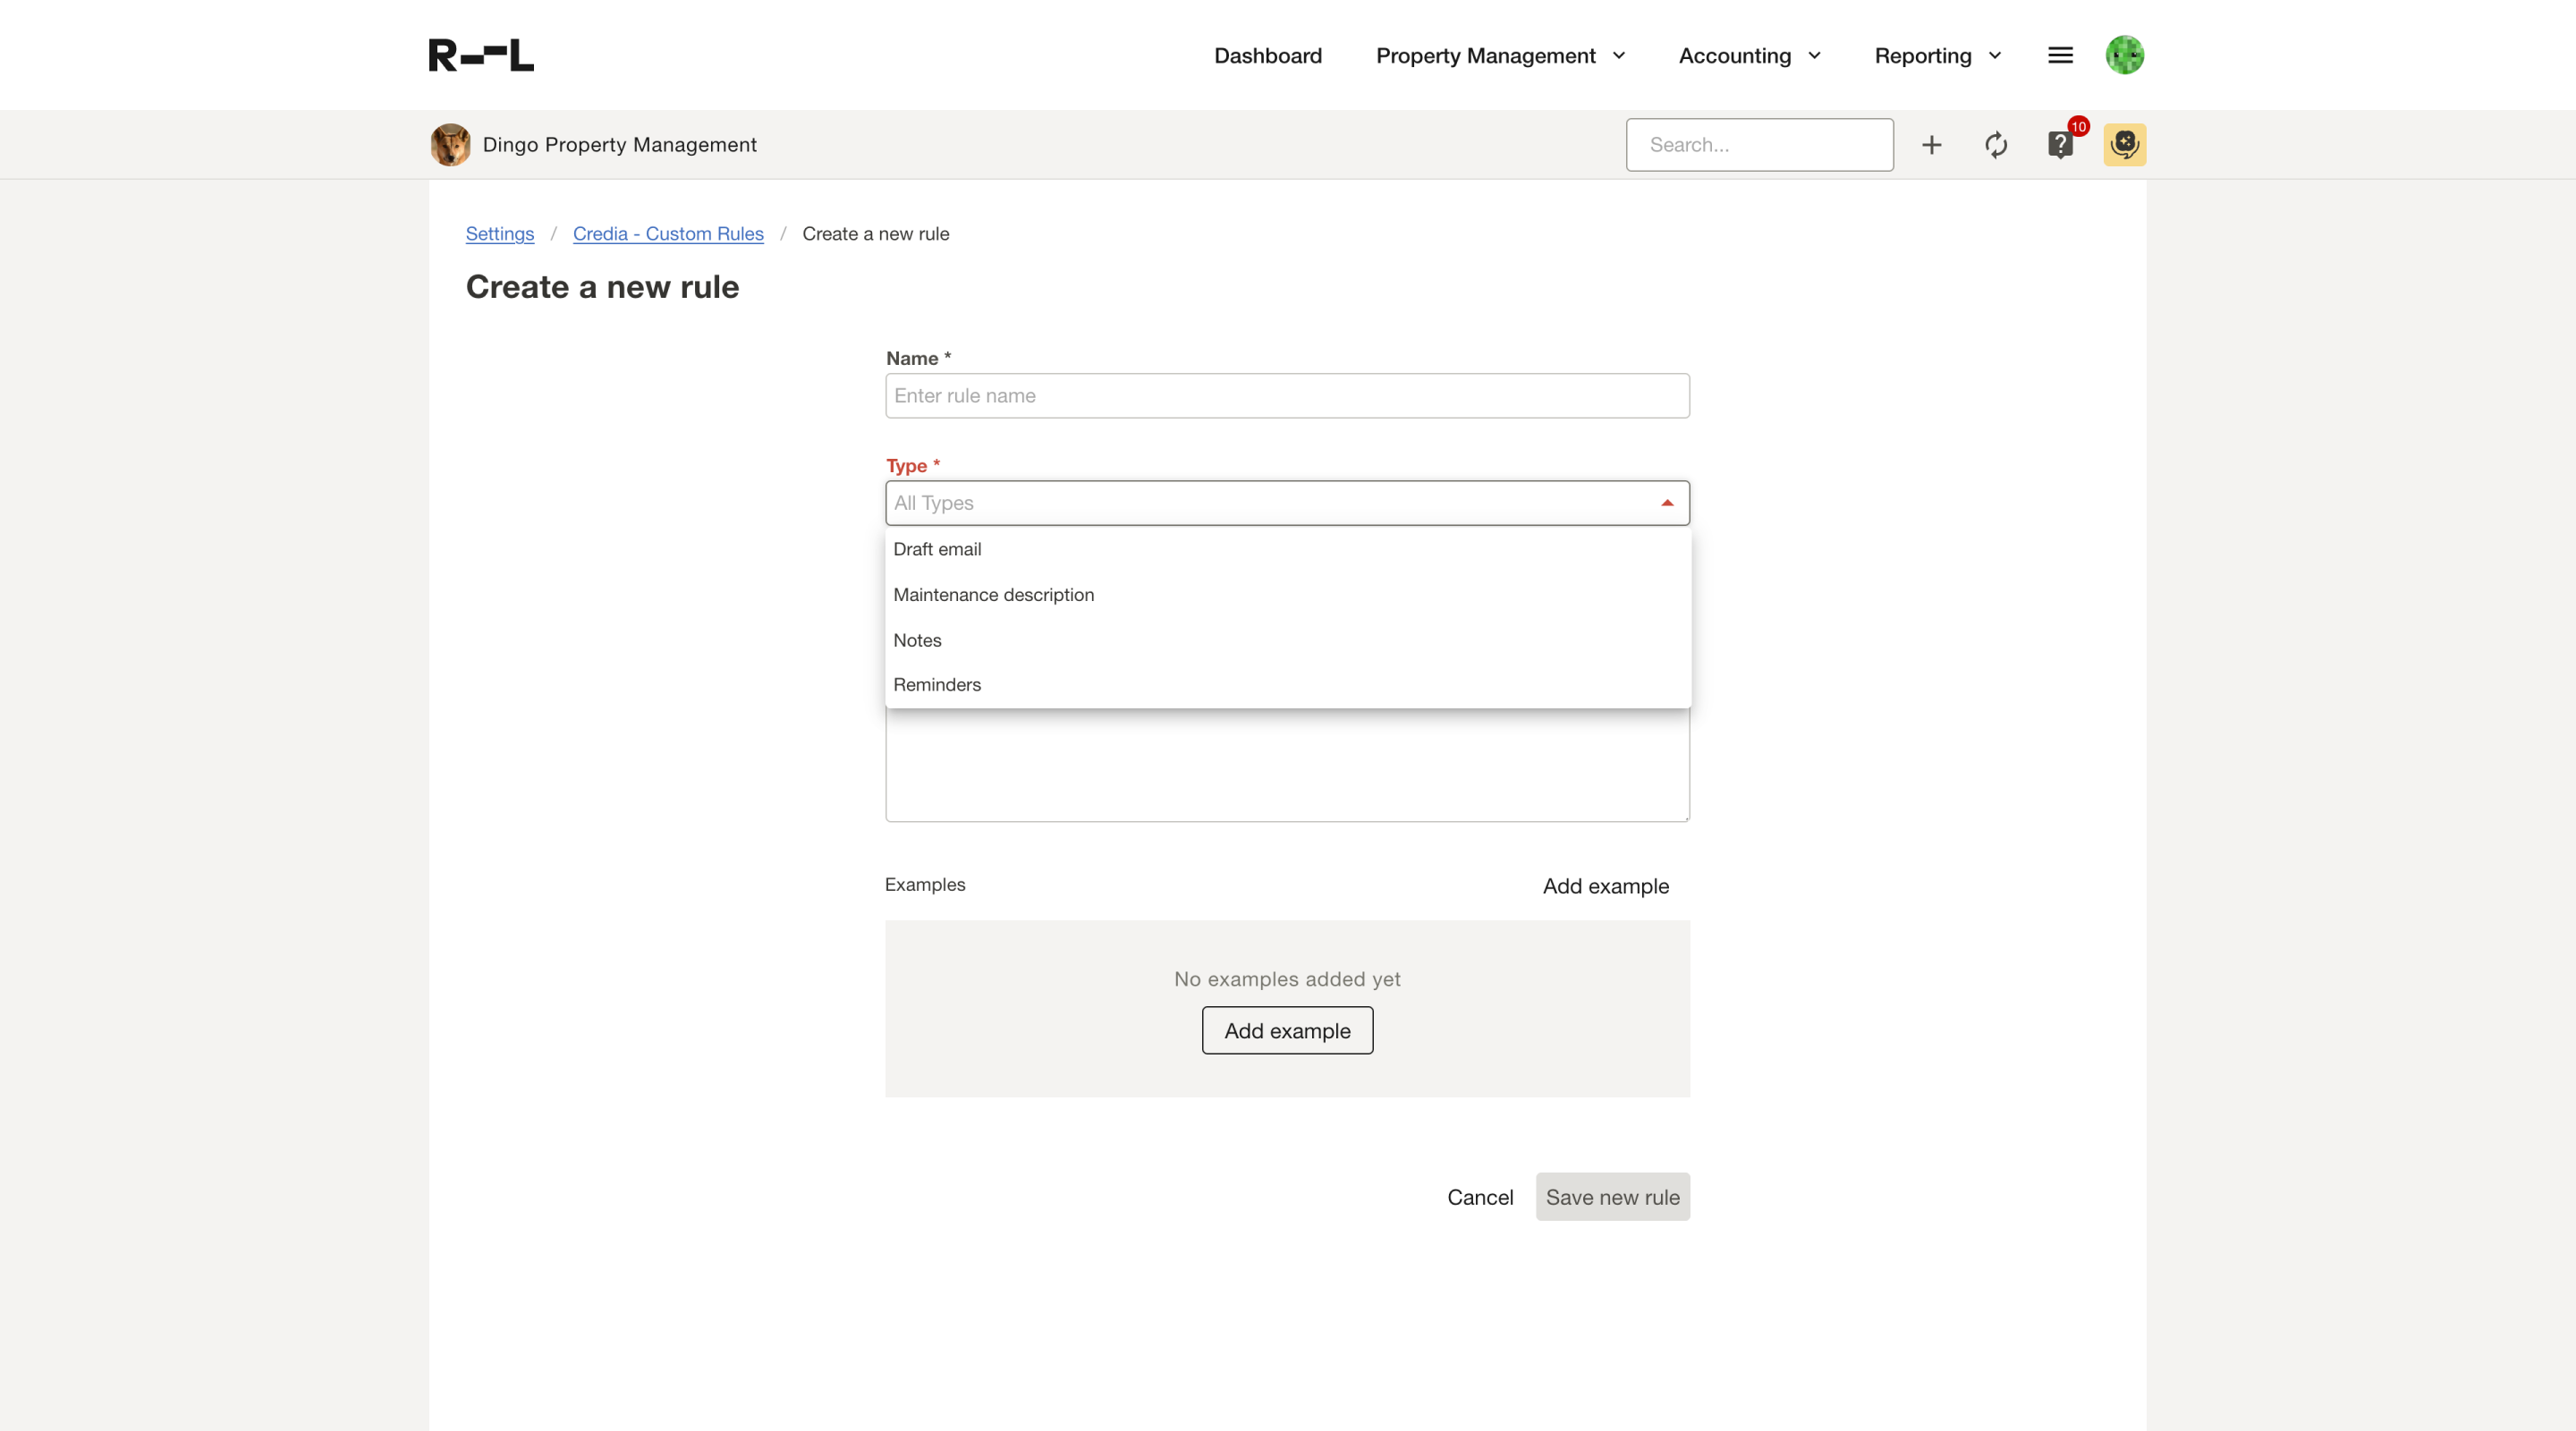Open the Reporting dropdown menu

(1937, 56)
